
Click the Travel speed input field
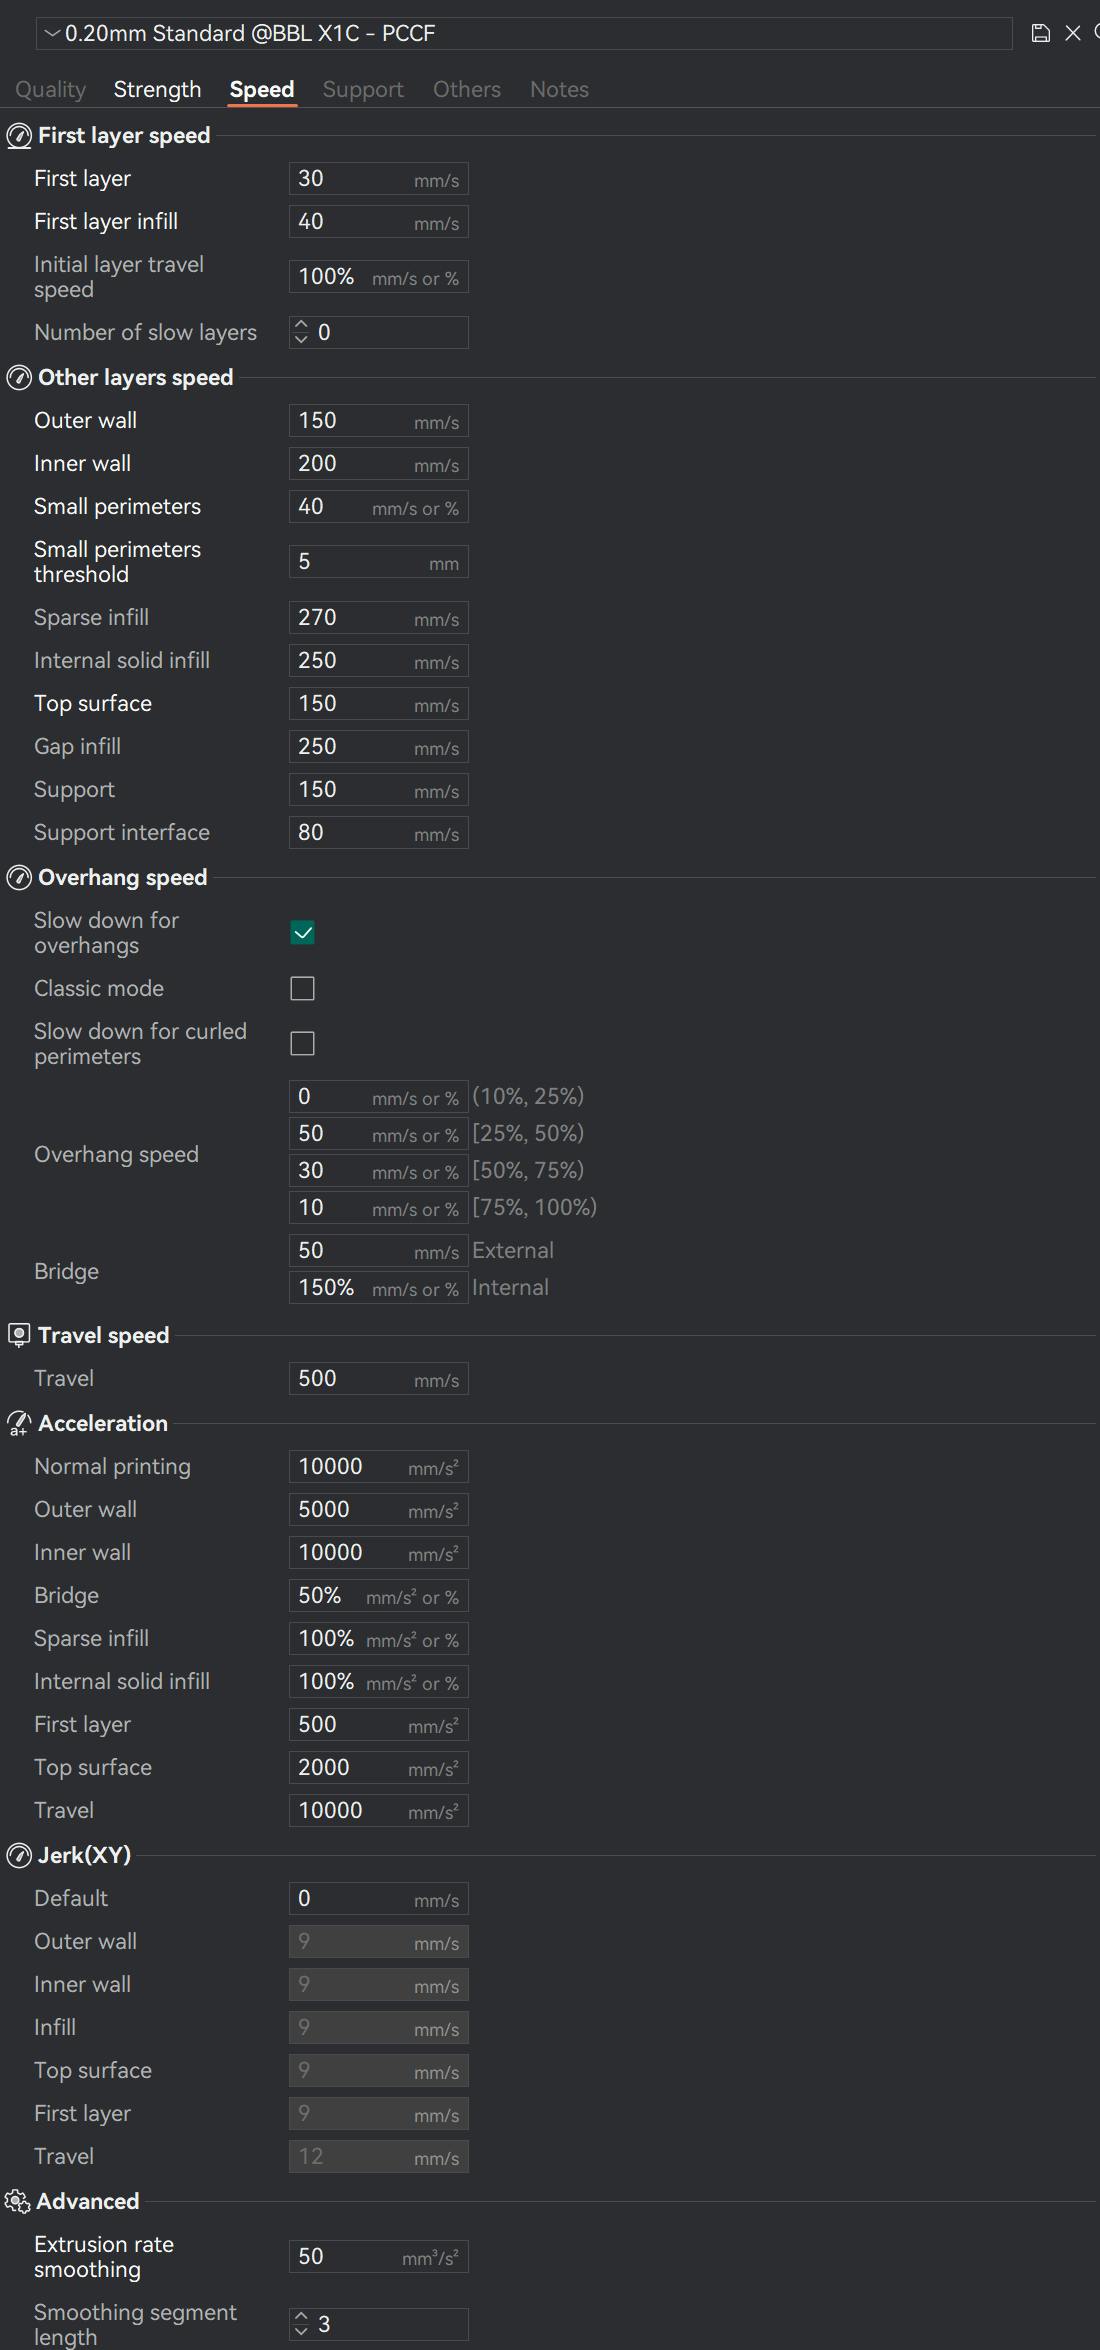pyautogui.click(x=350, y=1379)
